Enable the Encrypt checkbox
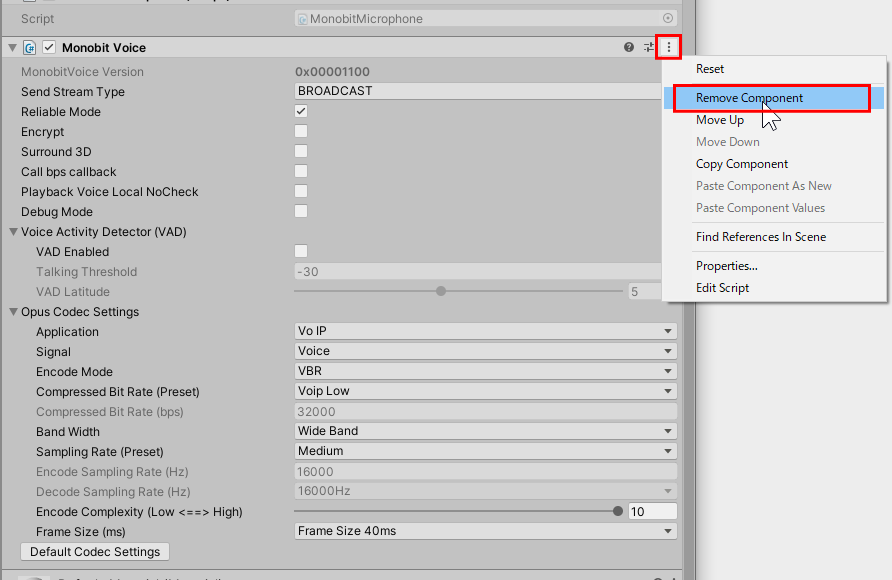892x580 pixels. coord(301,131)
